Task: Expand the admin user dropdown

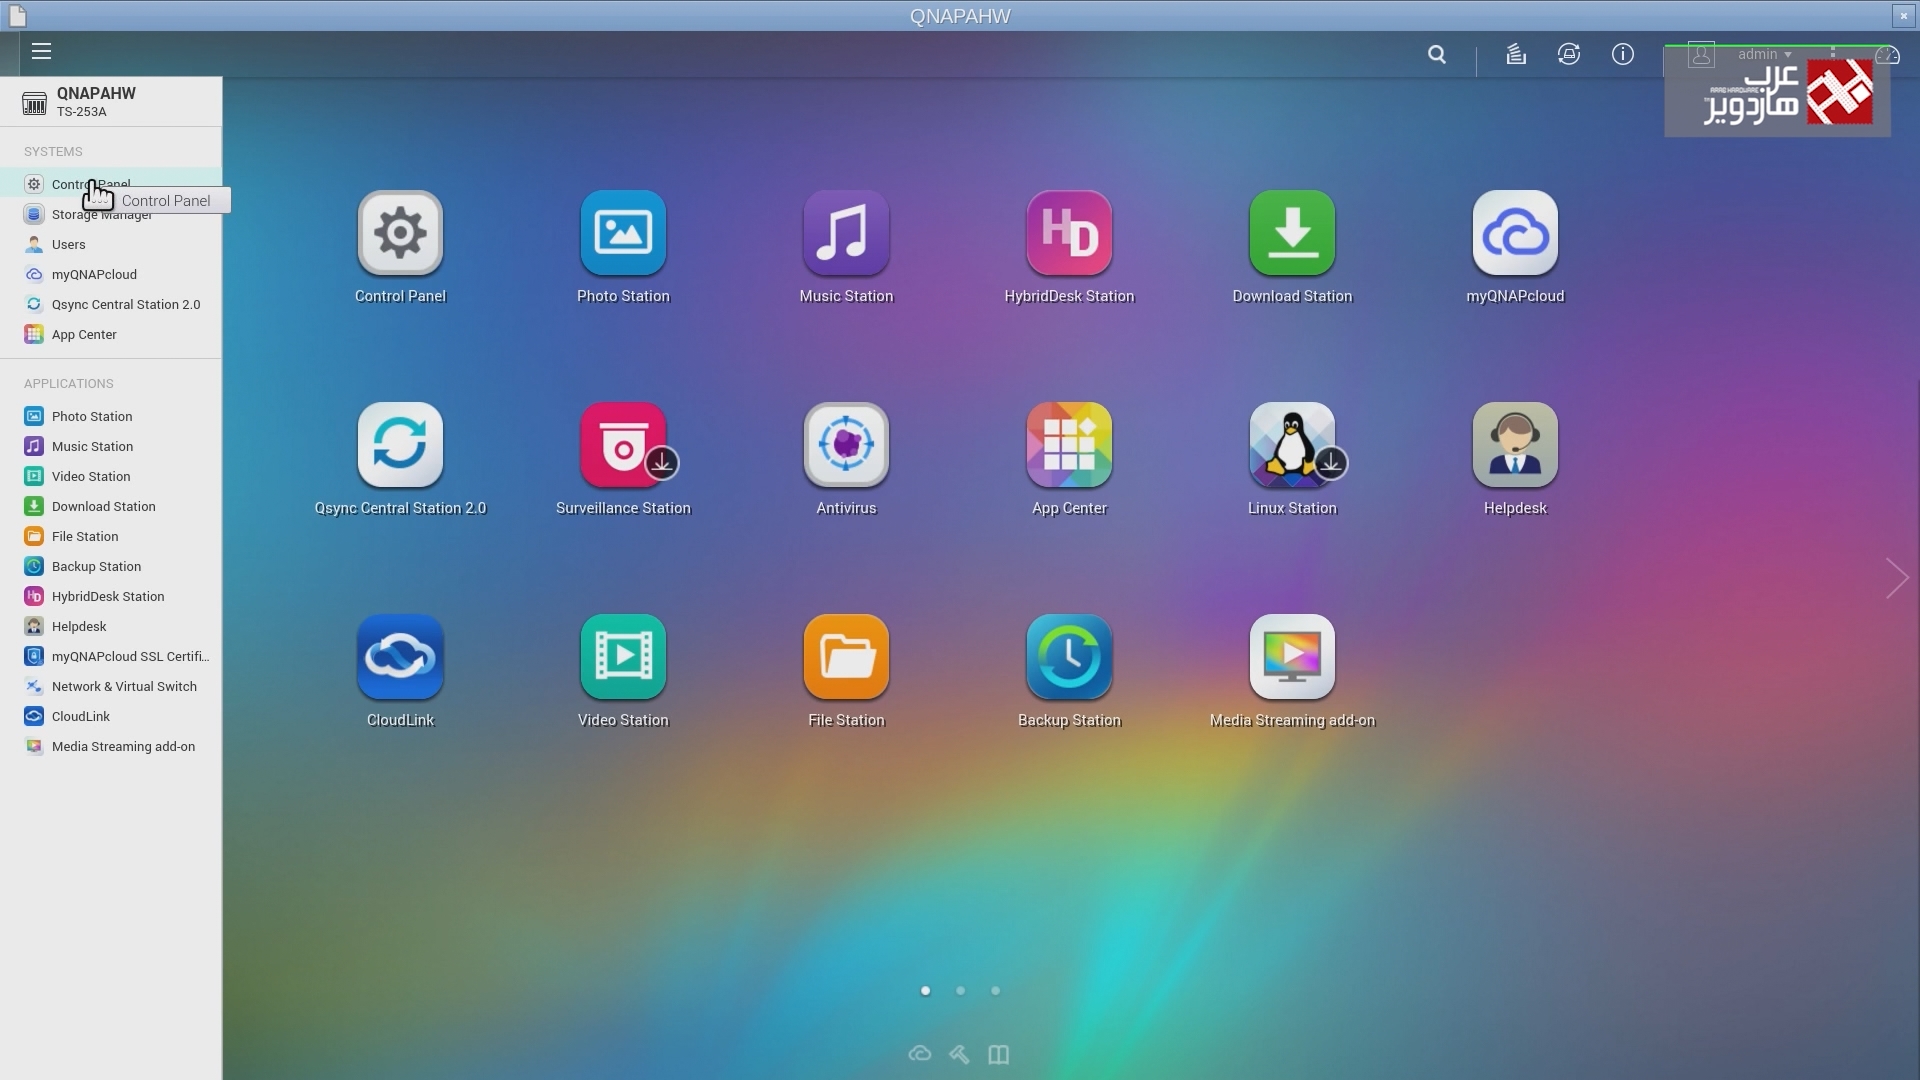Action: click(1764, 54)
